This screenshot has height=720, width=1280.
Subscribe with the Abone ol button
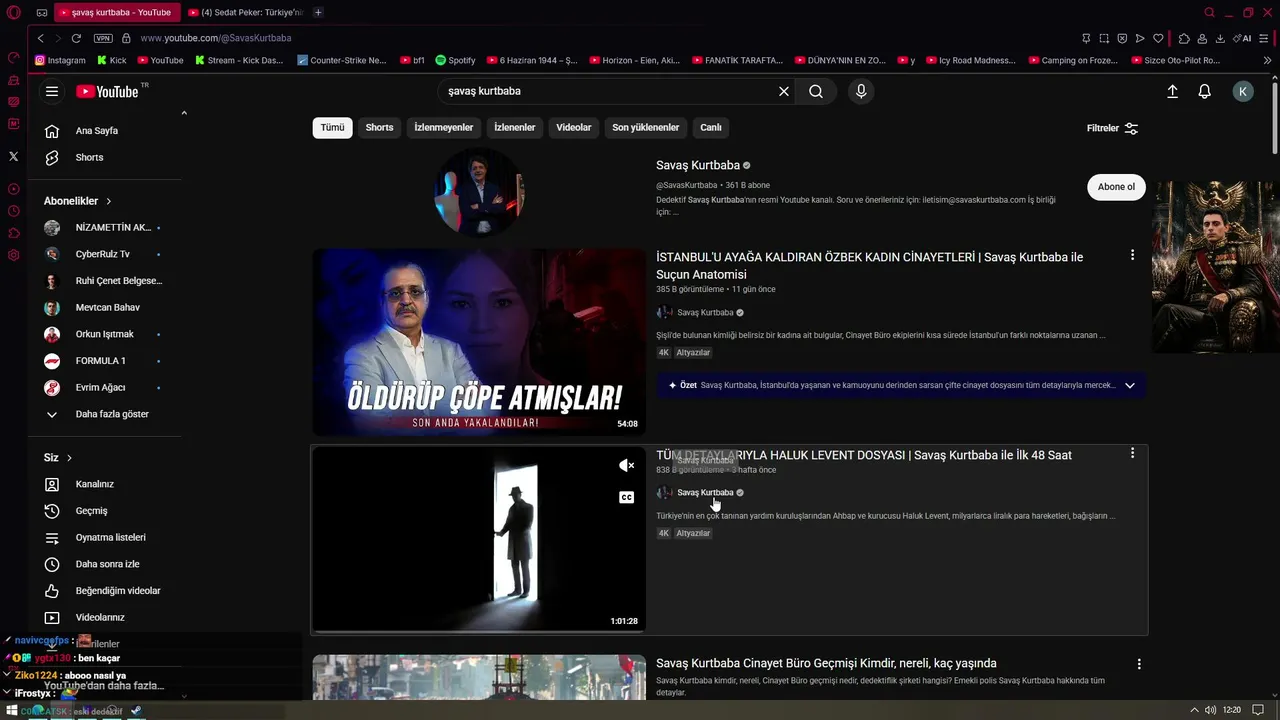click(x=1116, y=187)
